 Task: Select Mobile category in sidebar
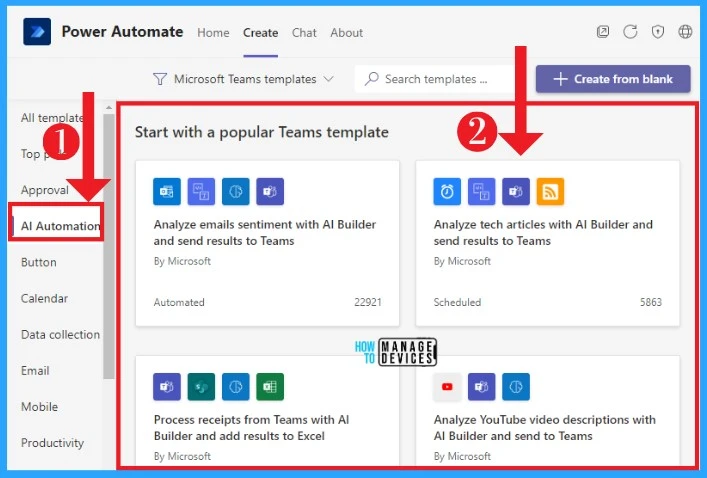[40, 406]
